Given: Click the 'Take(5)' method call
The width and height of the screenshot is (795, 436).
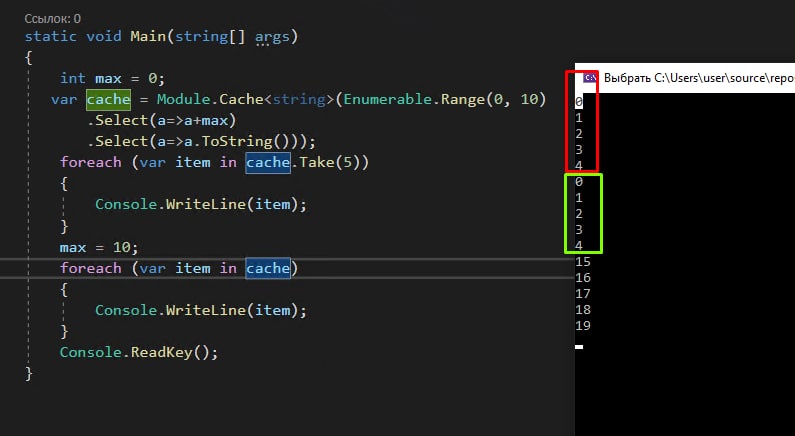Looking at the screenshot, I should pyautogui.click(x=329, y=162).
